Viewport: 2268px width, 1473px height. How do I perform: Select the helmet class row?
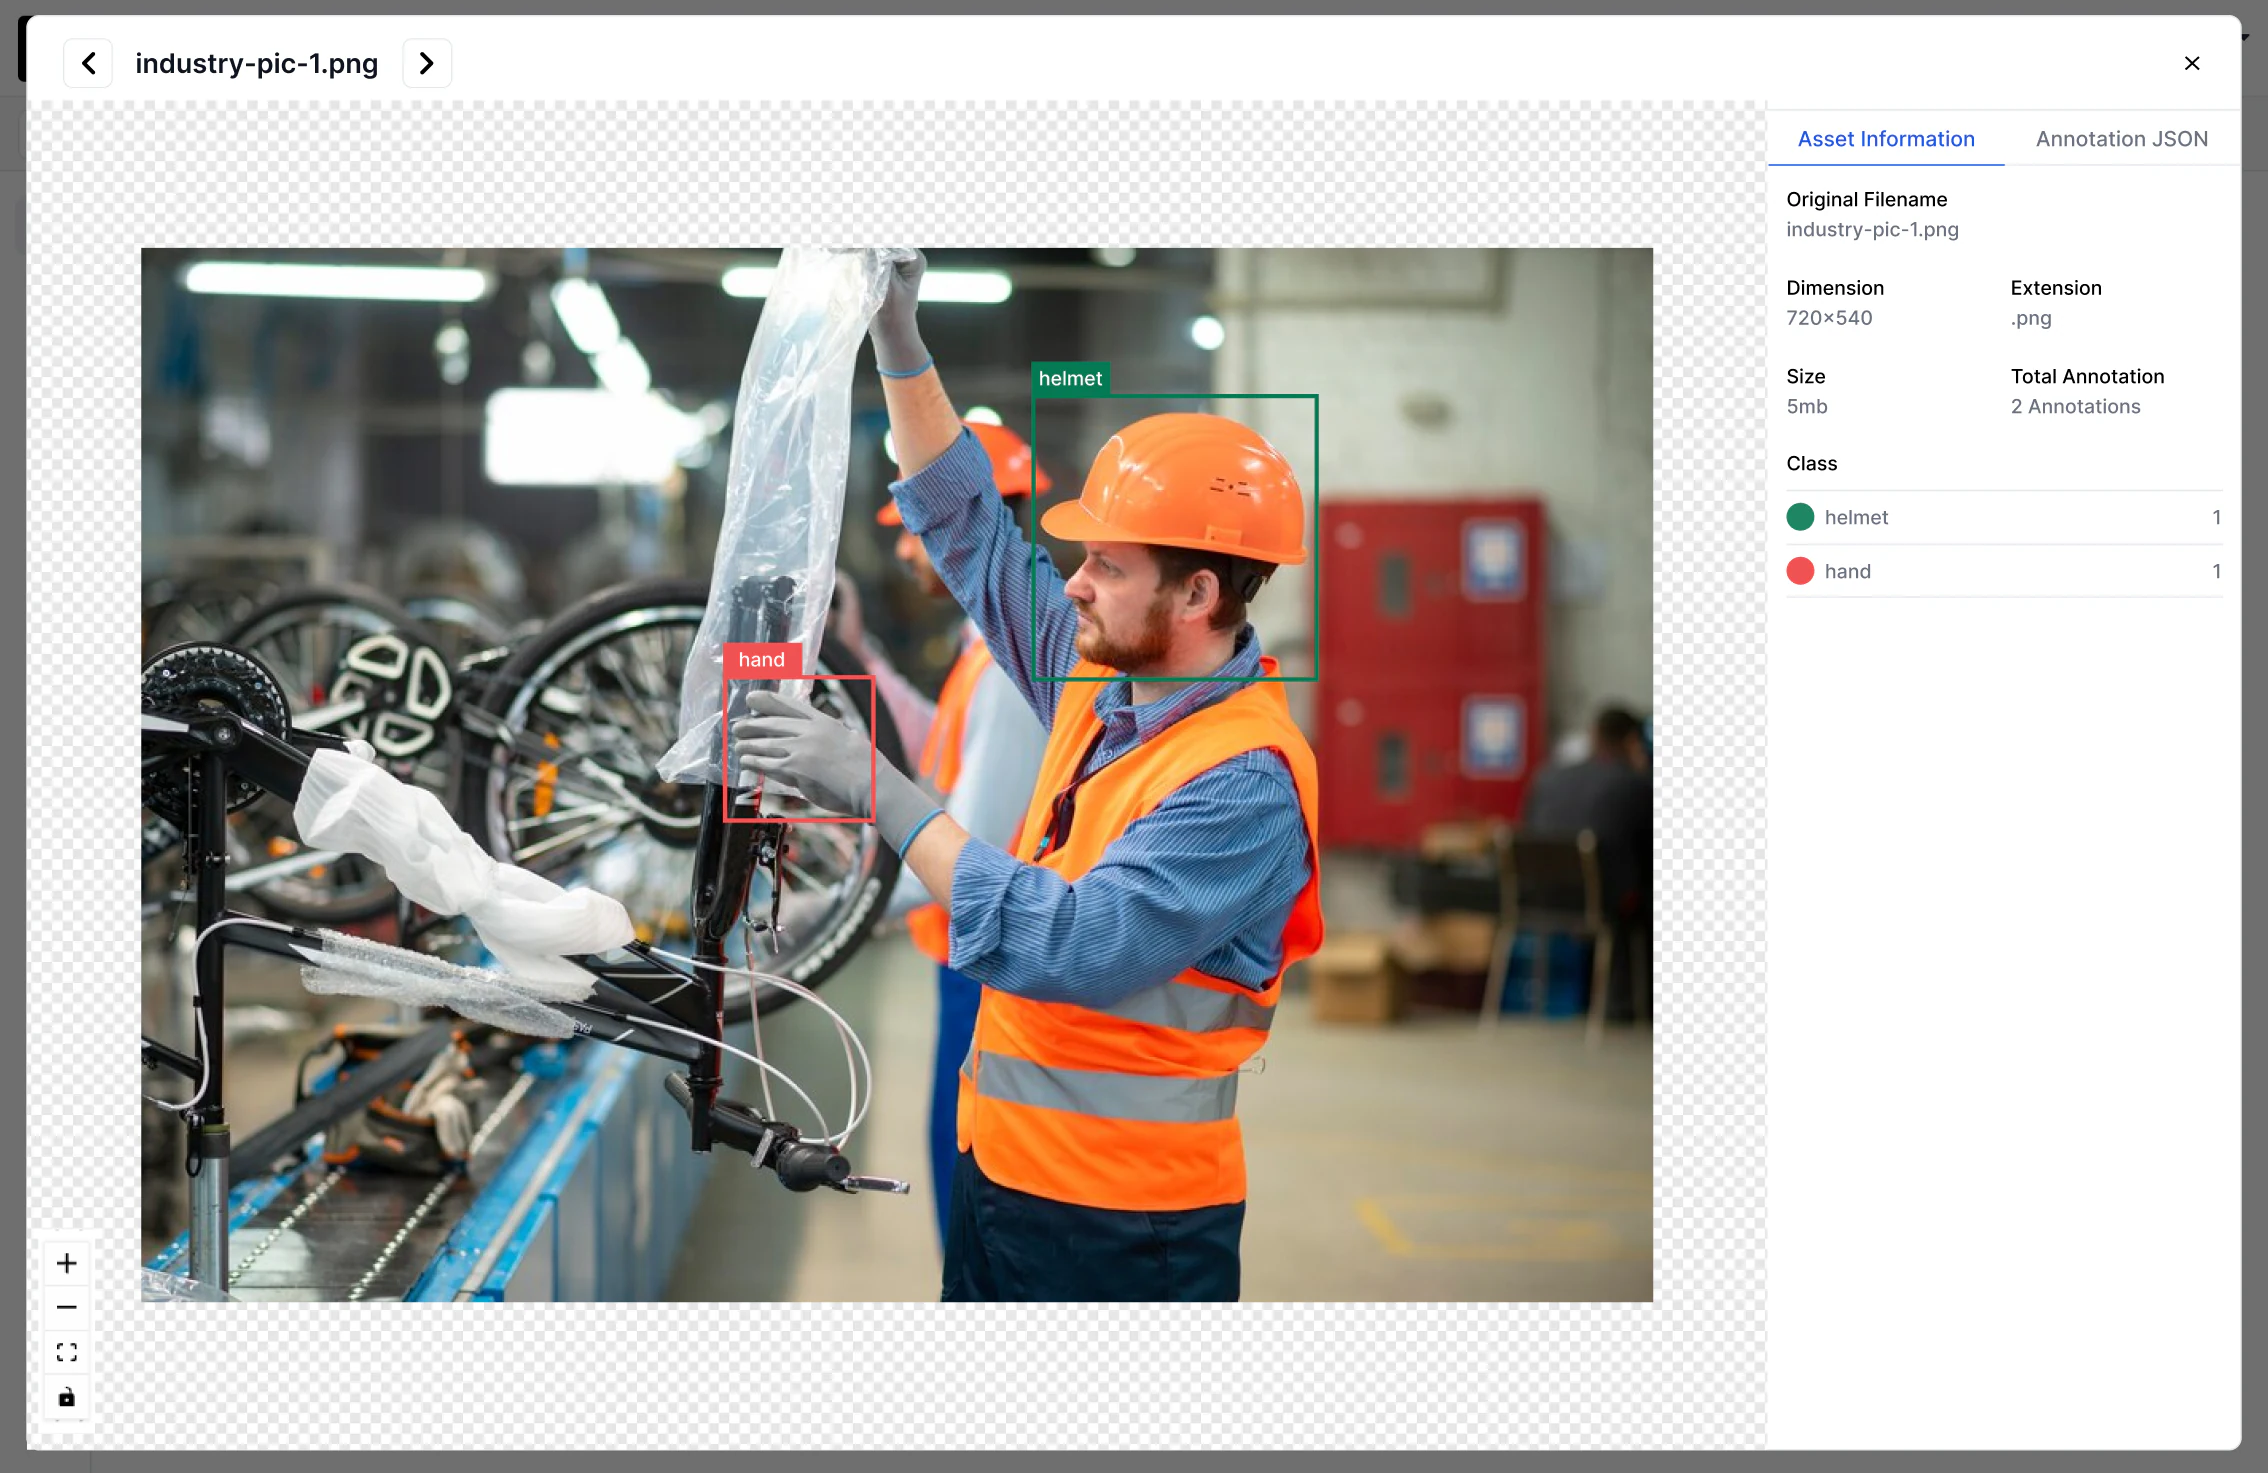[2004, 517]
